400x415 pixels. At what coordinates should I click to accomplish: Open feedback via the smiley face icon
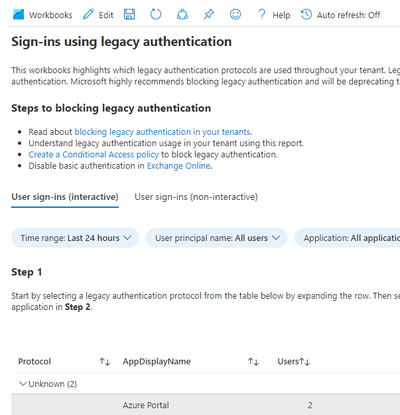pos(235,14)
